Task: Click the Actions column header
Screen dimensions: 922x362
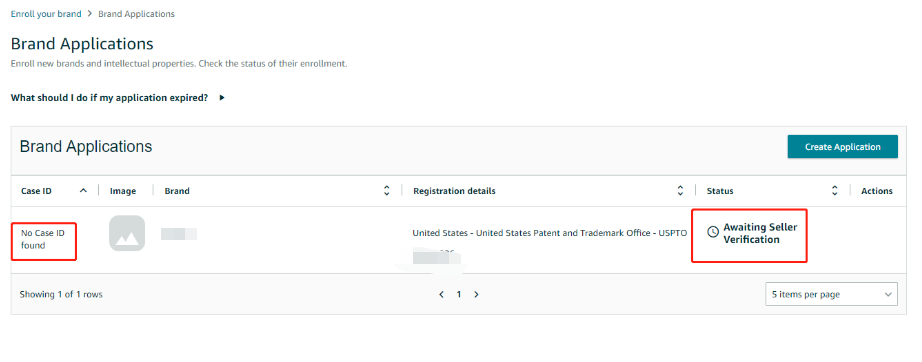Action: pos(877,191)
